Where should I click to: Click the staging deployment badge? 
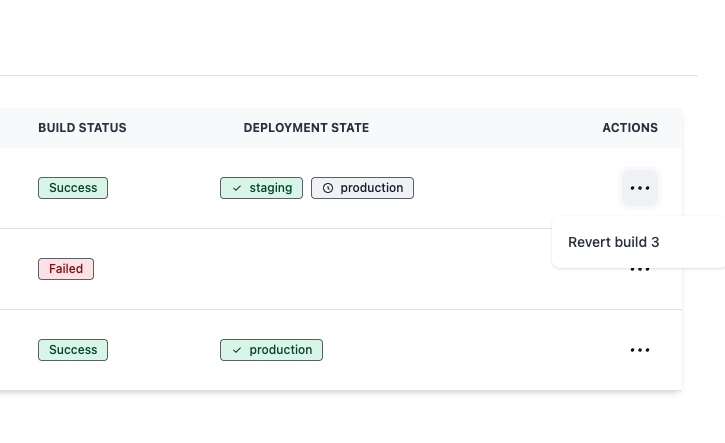pos(261,188)
